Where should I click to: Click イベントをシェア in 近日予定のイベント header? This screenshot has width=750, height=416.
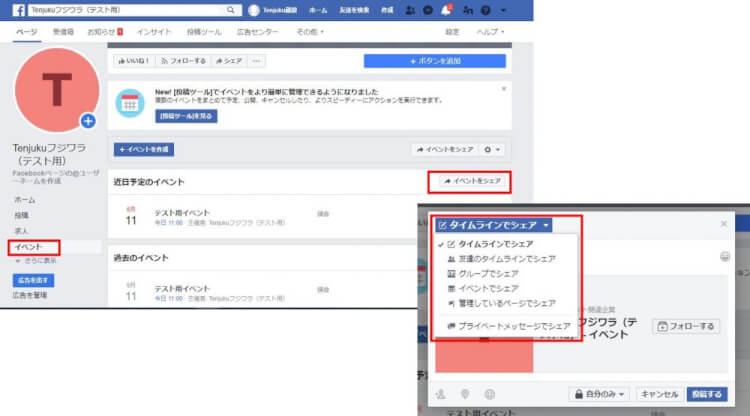pyautogui.click(x=473, y=181)
